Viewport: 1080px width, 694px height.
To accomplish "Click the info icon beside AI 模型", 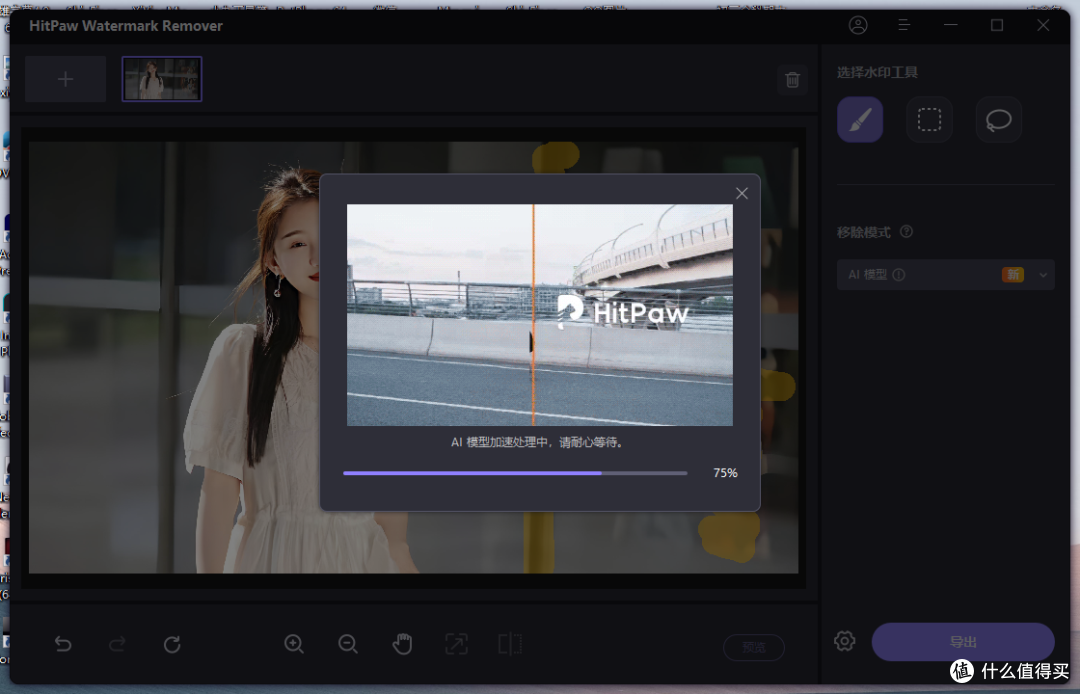I will click(x=899, y=275).
